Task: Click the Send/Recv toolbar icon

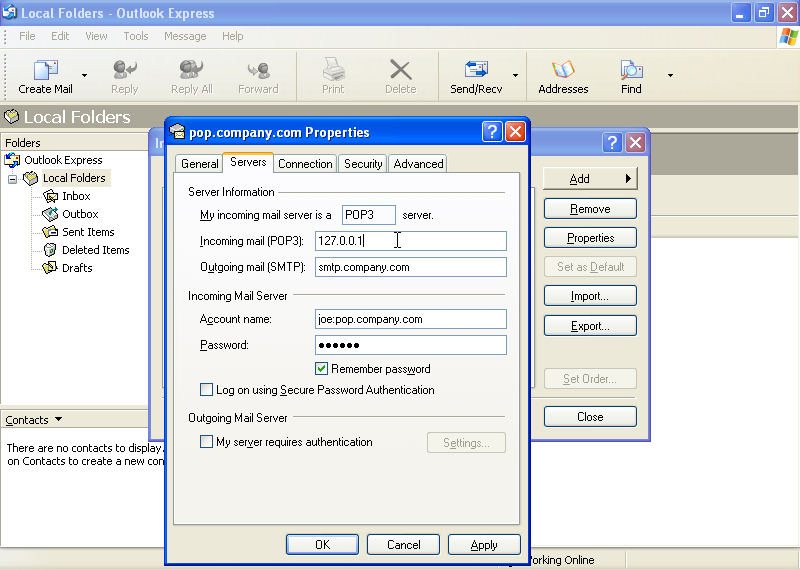Action: click(x=476, y=69)
